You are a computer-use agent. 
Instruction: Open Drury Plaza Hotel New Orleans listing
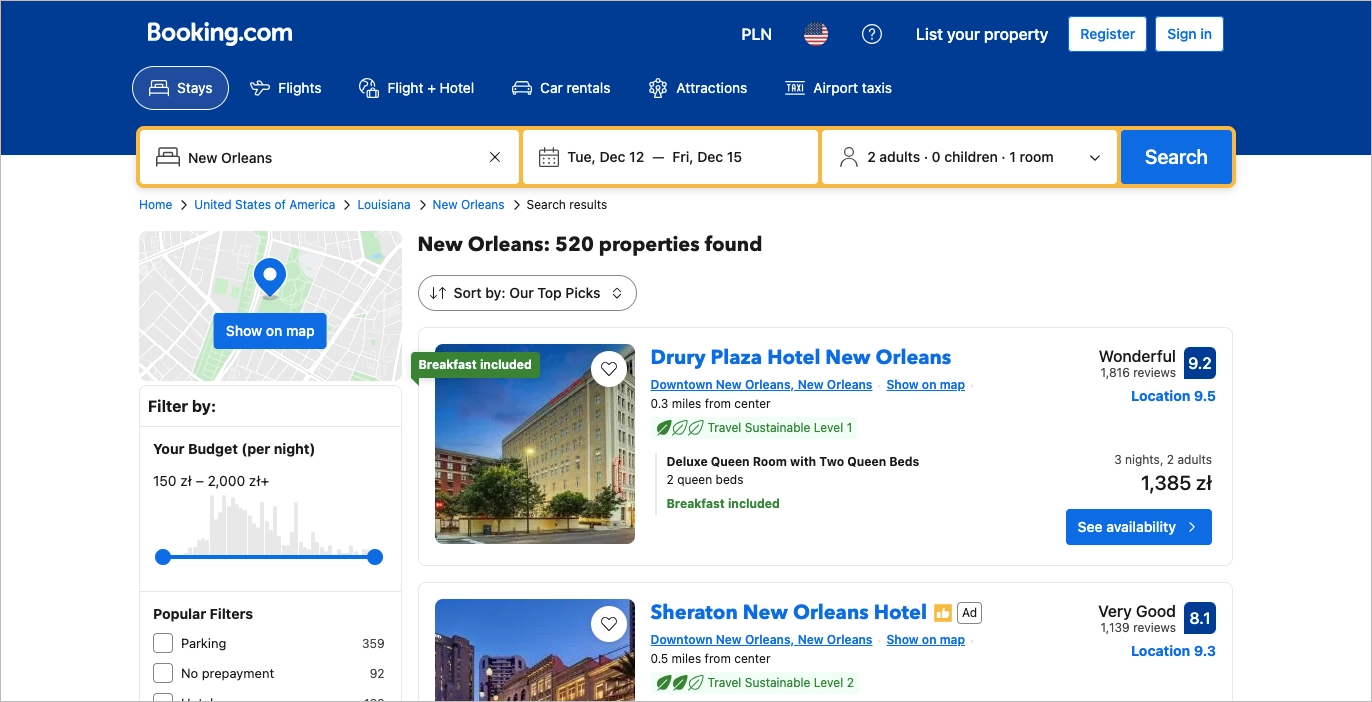800,357
